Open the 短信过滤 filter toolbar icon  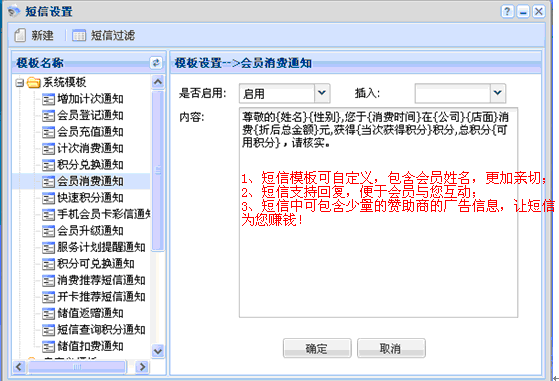[79, 35]
